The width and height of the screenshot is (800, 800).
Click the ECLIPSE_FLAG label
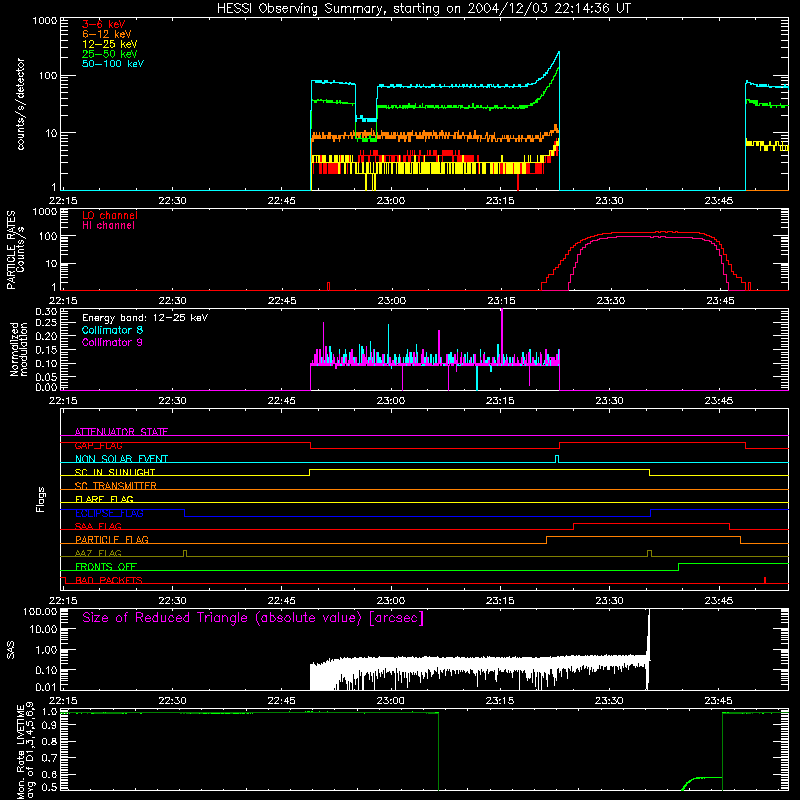click(109, 513)
